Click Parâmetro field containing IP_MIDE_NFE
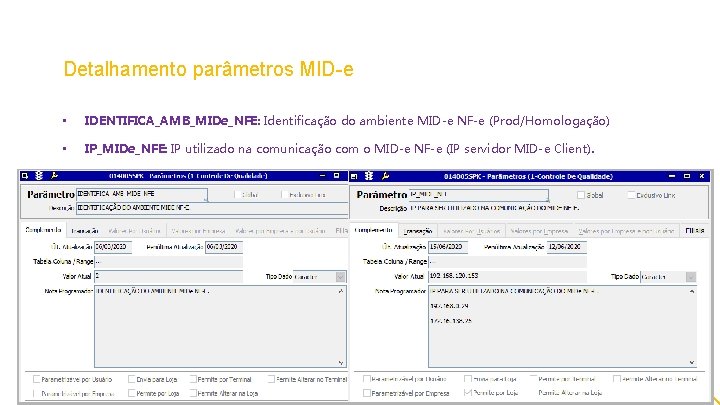Viewport: 720px width, 405px height. click(x=478, y=195)
